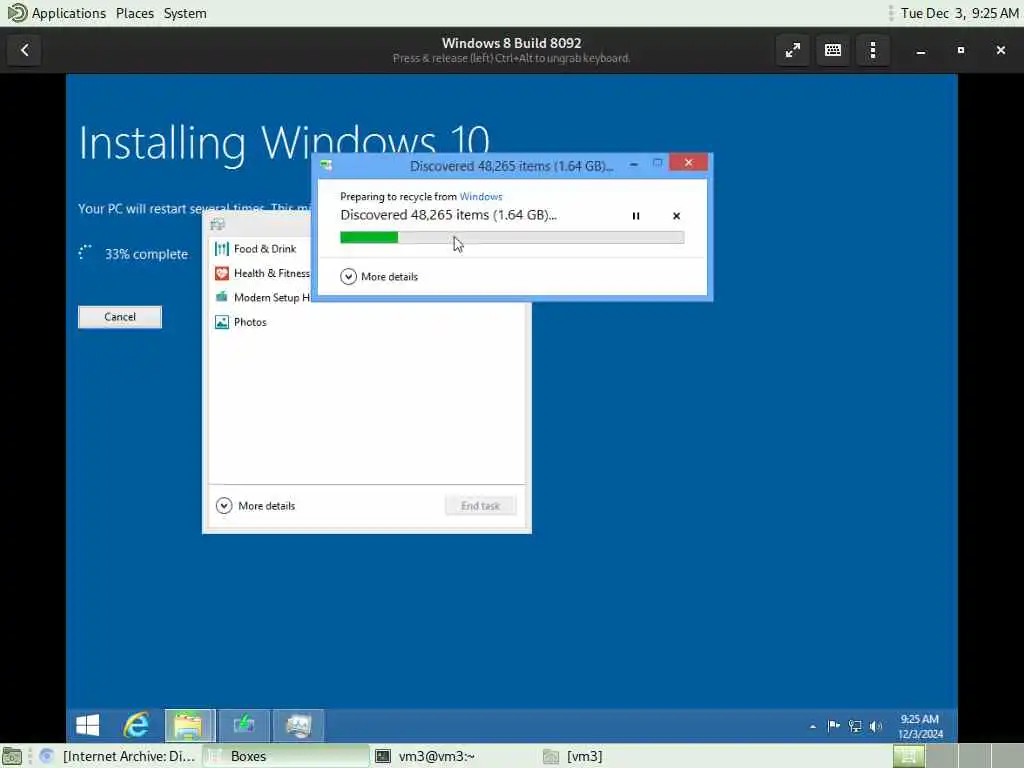Switch to Boxes in bottom panel
1024x768 pixels.
click(286, 756)
